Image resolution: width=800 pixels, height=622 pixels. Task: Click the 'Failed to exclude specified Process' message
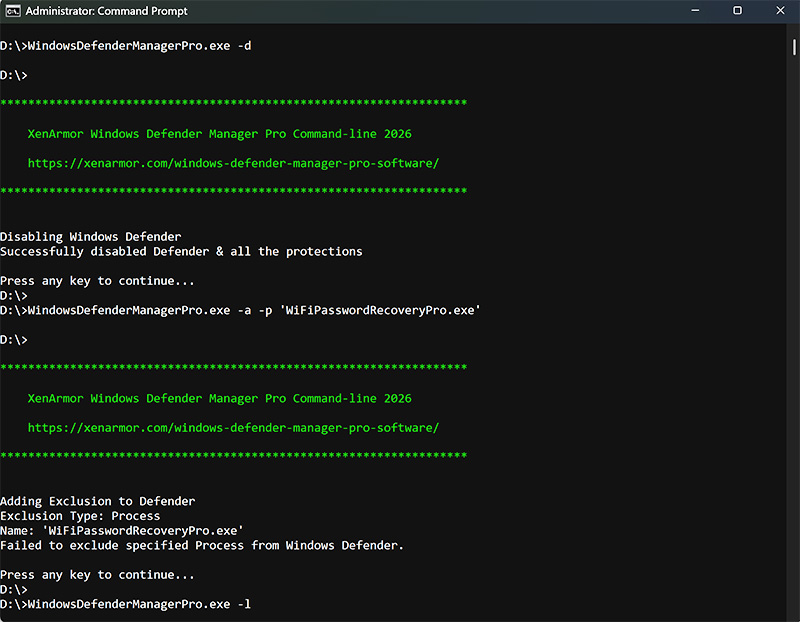point(202,545)
